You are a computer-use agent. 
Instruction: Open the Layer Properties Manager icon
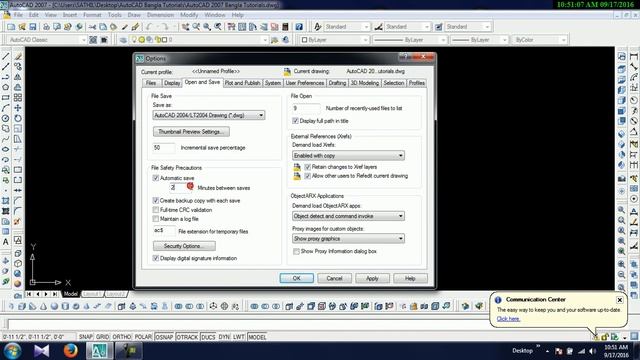coord(123,40)
